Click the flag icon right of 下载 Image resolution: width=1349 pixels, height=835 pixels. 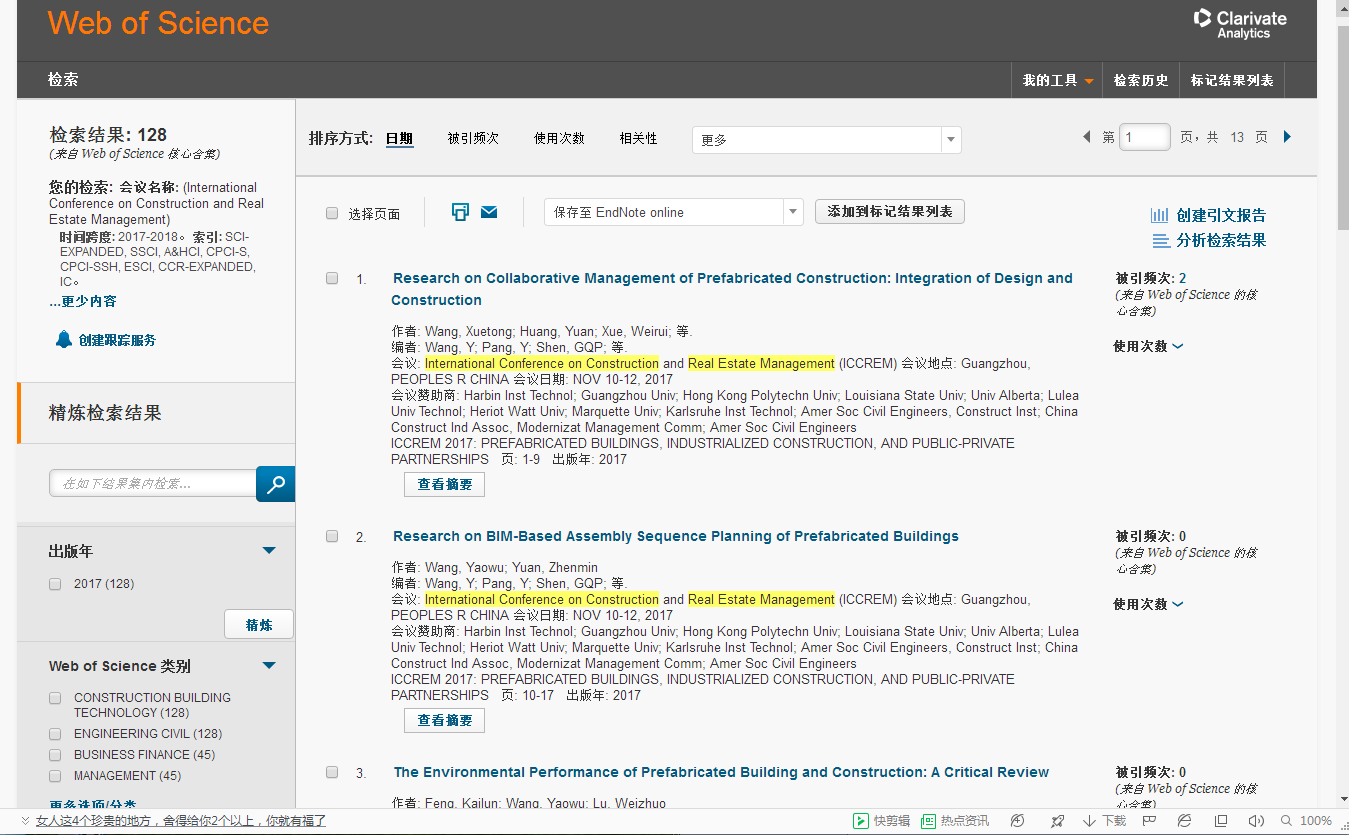(x=1151, y=821)
